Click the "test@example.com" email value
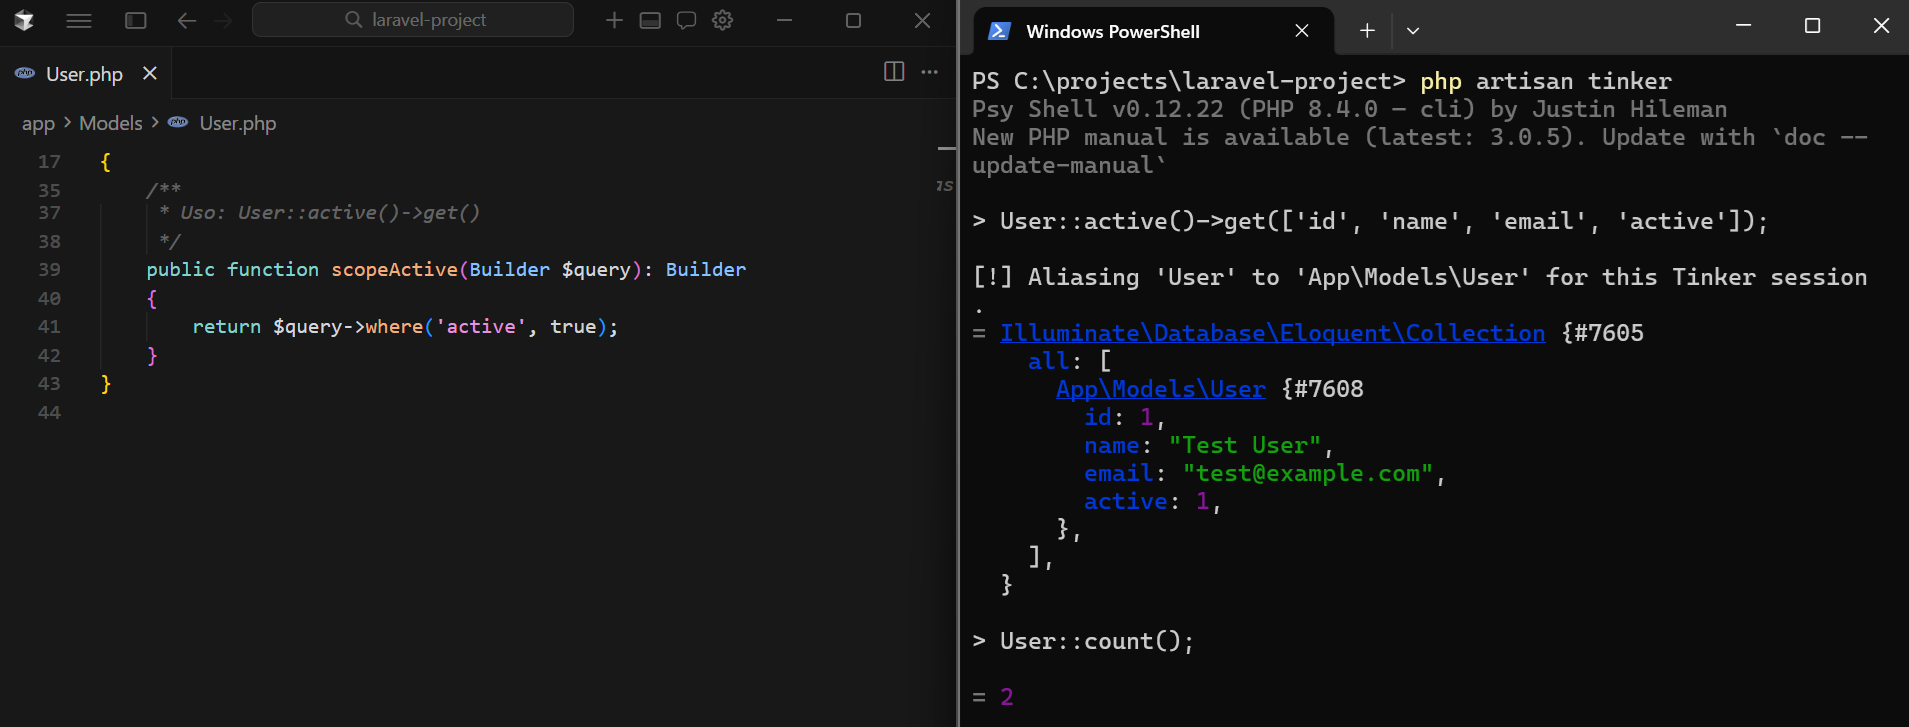Viewport: 1909px width, 727px height. (1308, 473)
